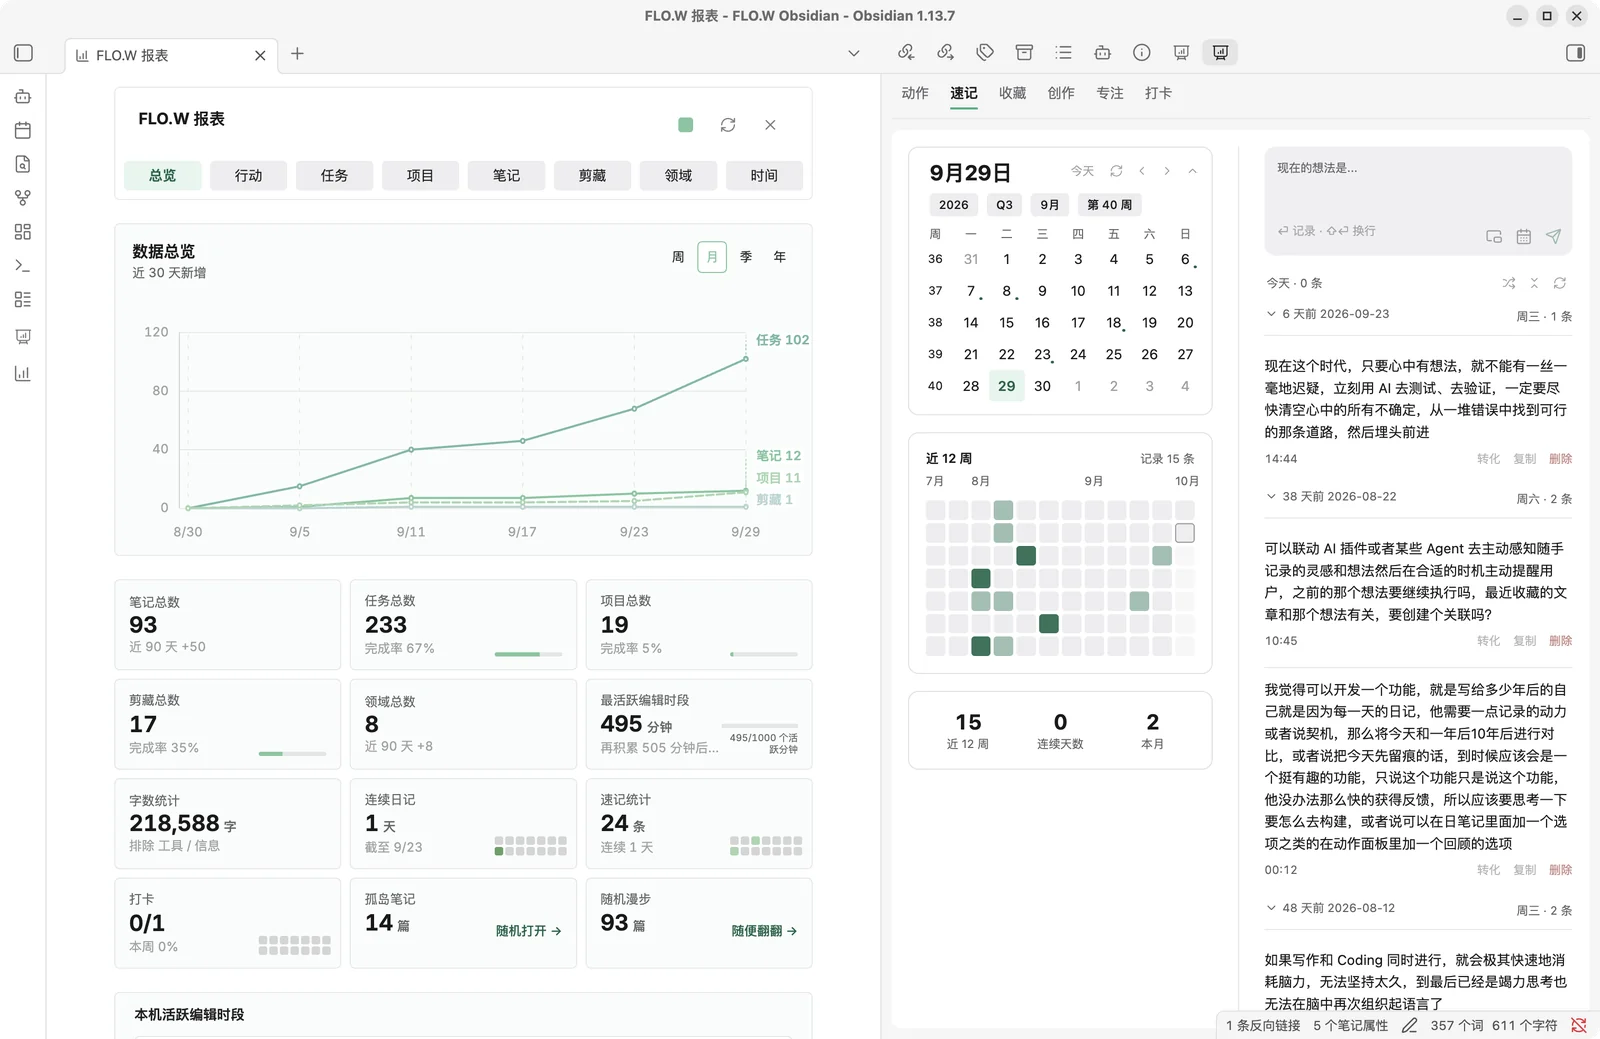Open graph view icon in left ribbon

[23, 198]
